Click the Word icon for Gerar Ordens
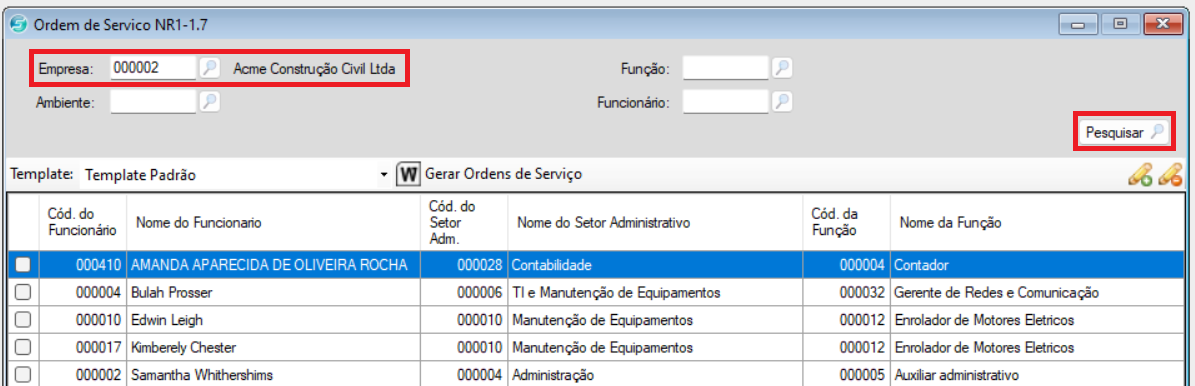Image resolution: width=1195 pixels, height=386 pixels. 408,175
